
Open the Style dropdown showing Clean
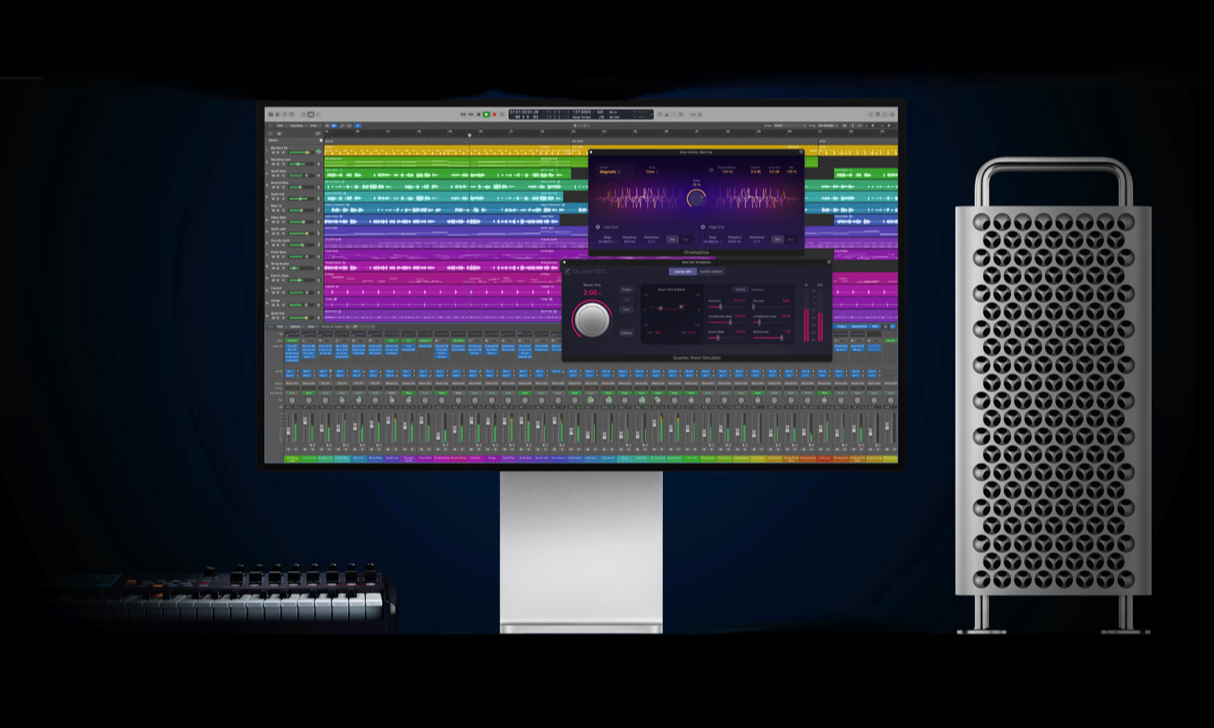[x=650, y=172]
